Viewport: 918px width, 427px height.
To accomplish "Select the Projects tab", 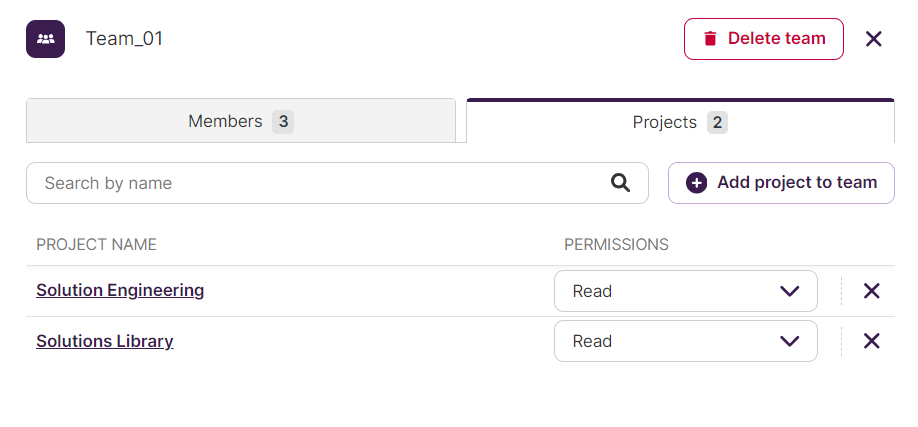I will 680,121.
